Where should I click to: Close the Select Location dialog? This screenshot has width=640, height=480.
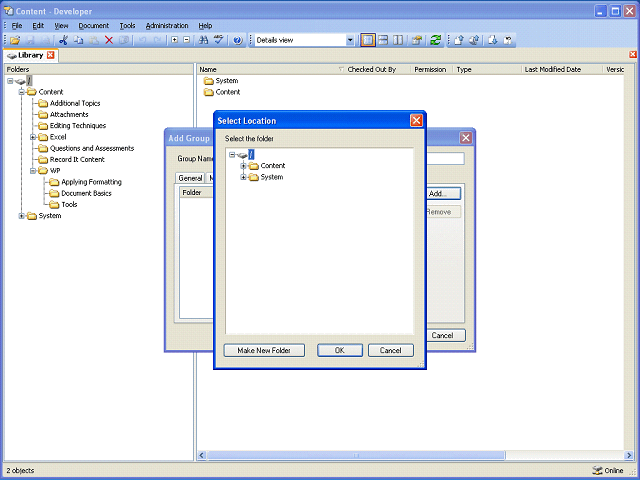[x=416, y=120]
